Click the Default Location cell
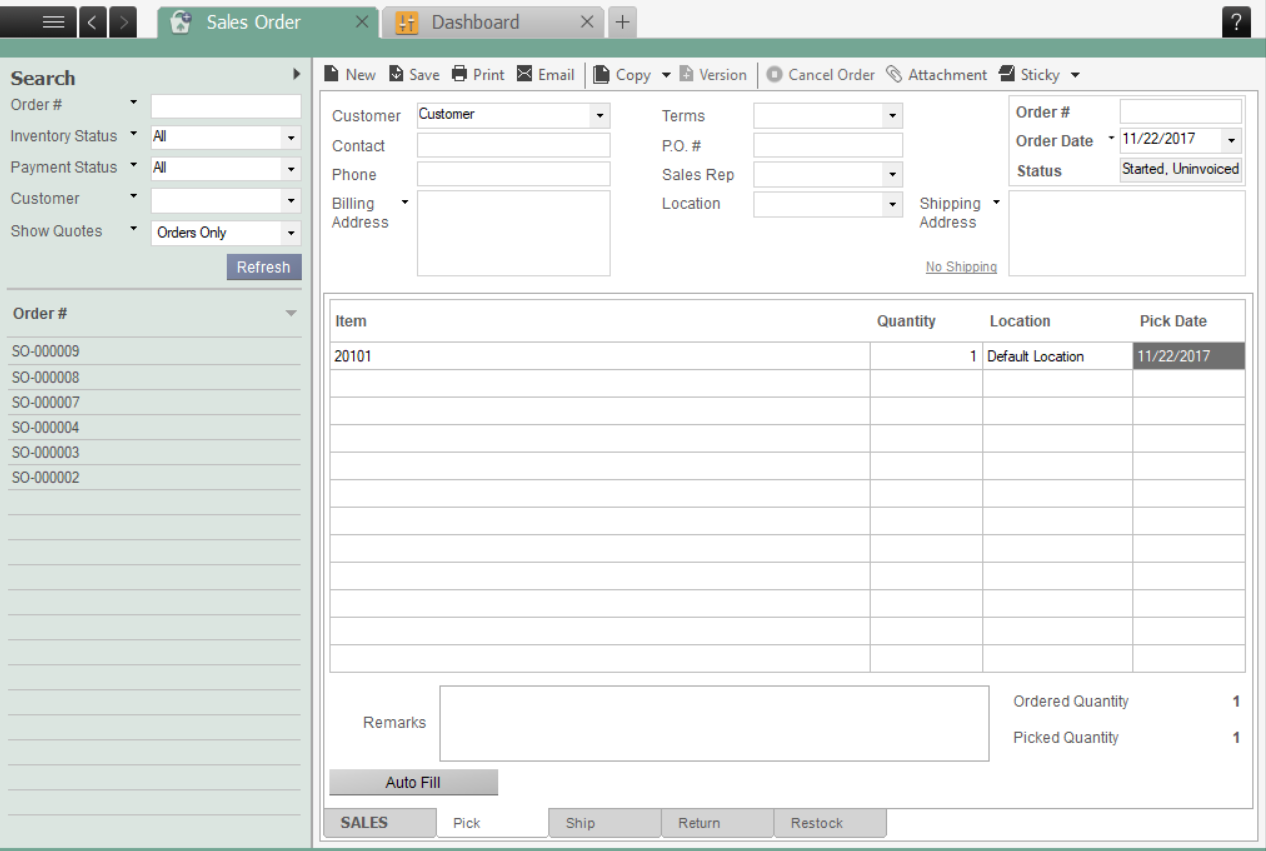 coord(1058,356)
